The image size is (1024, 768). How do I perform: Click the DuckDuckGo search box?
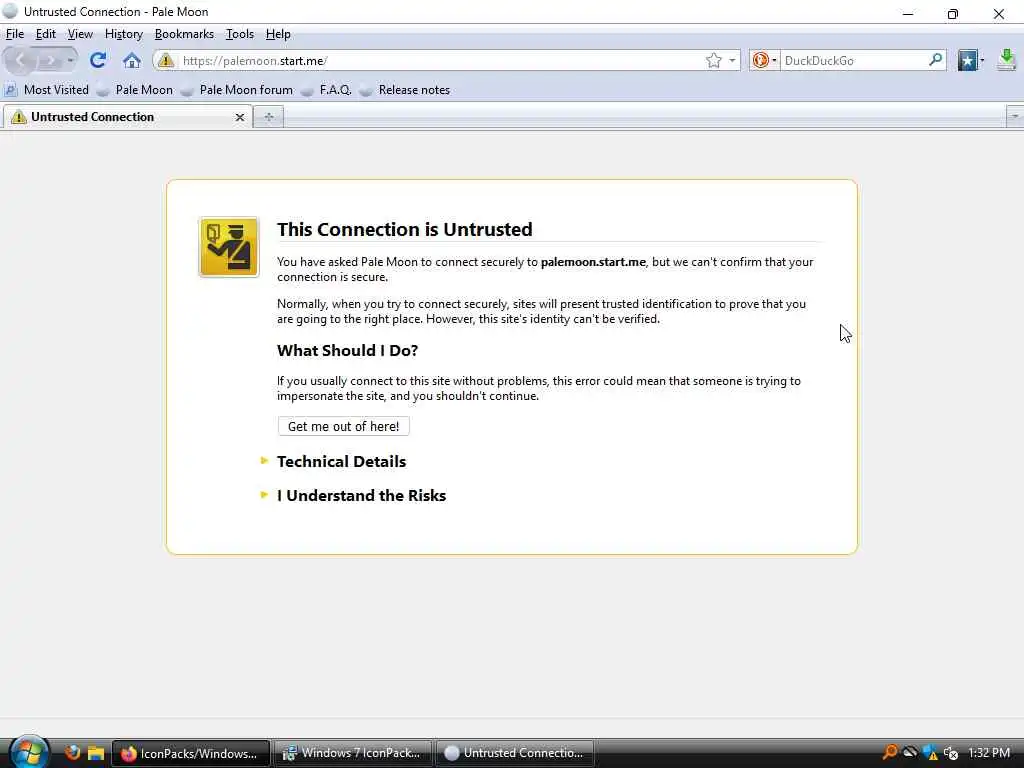854,61
